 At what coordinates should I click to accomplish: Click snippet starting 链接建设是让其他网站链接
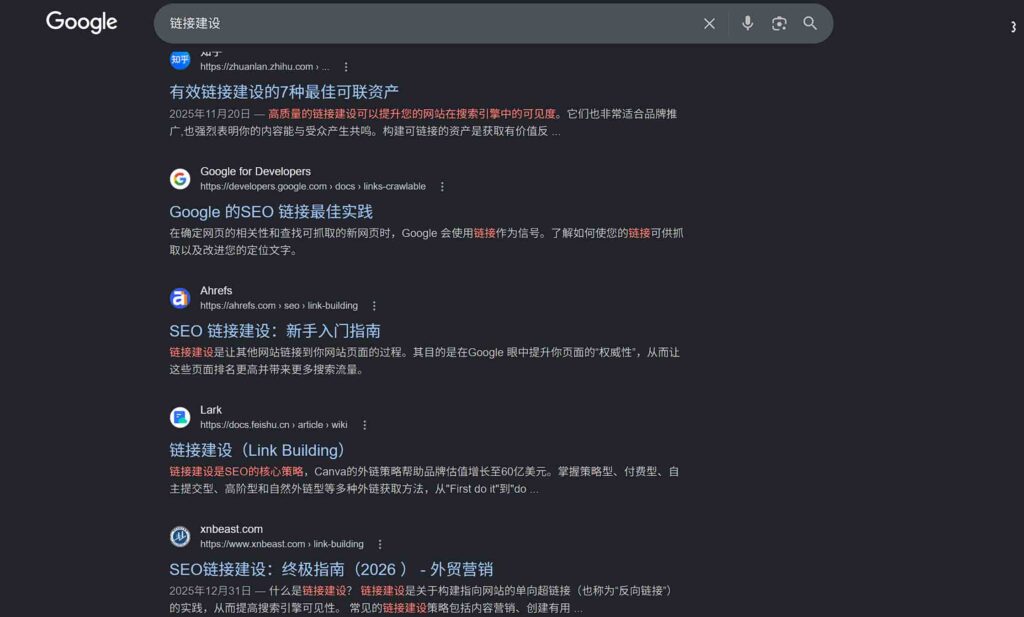424,360
